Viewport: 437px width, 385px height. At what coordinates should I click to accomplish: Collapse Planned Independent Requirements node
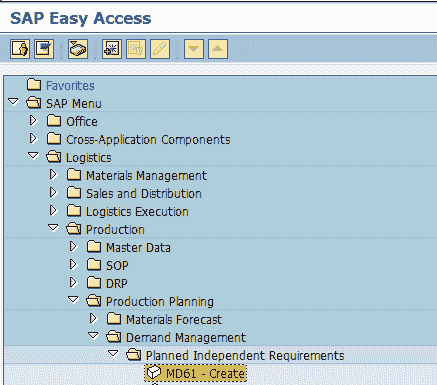(113, 353)
